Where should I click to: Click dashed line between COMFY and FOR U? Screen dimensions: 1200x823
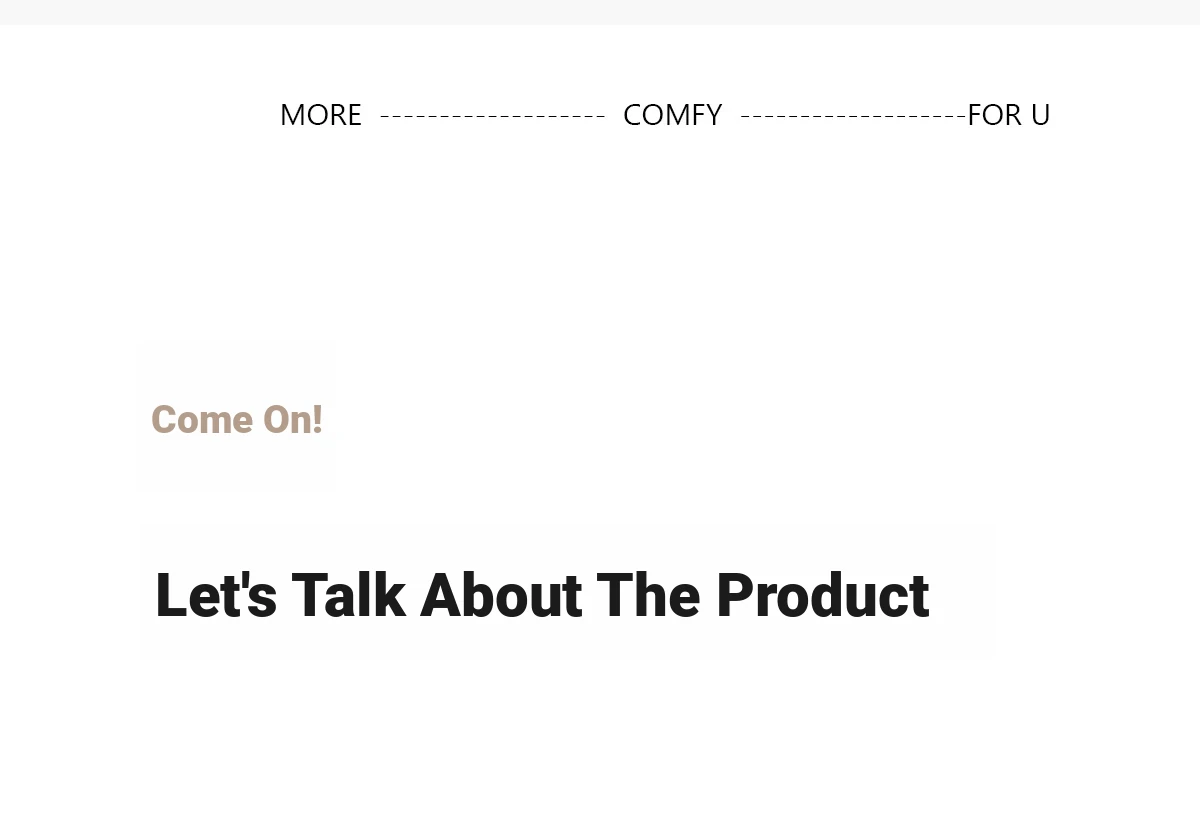pyautogui.click(x=853, y=116)
